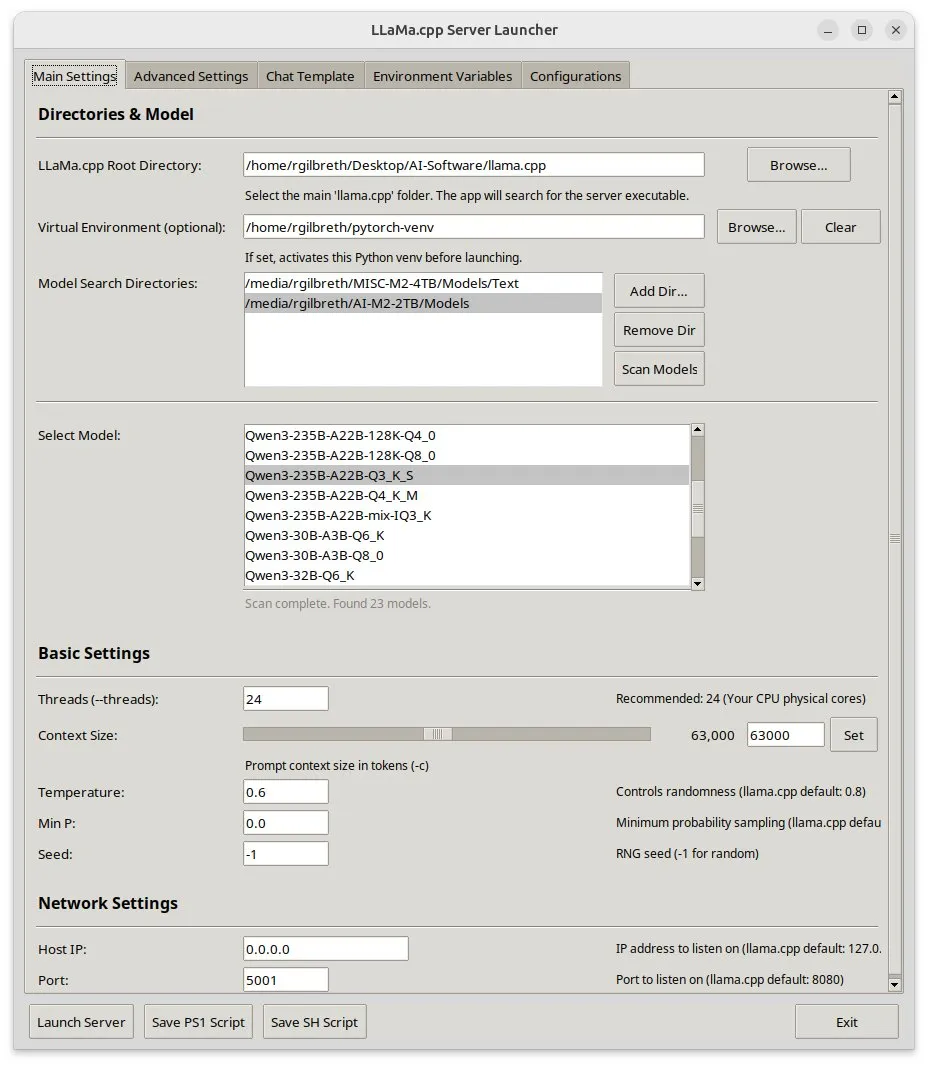
Task: Click the Threads input field
Action: point(286,698)
